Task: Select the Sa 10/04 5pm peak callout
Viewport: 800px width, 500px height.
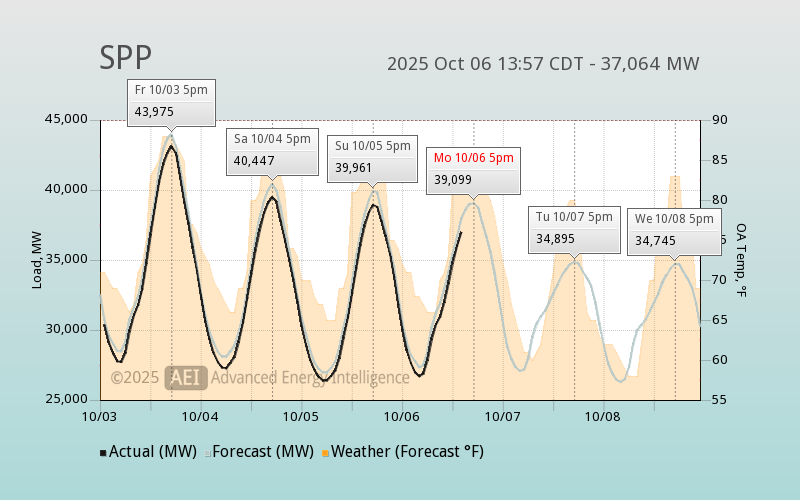Action: (272, 149)
